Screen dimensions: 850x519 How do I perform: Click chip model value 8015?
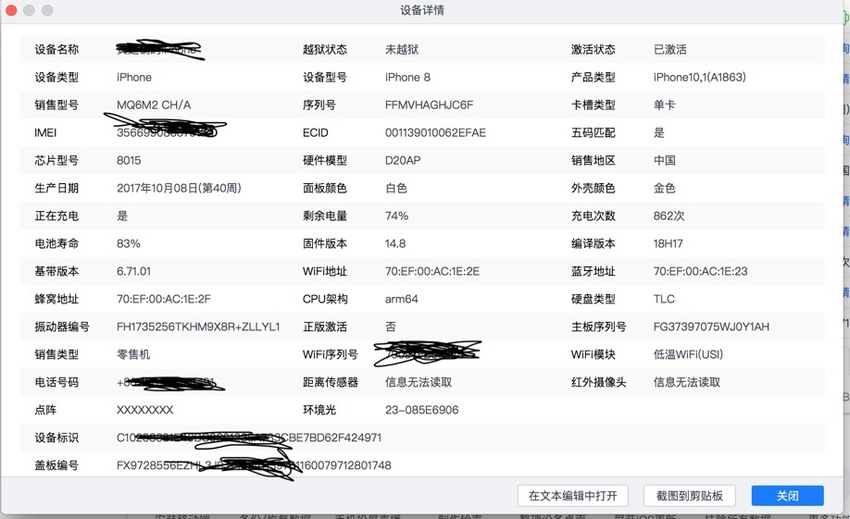coord(128,160)
